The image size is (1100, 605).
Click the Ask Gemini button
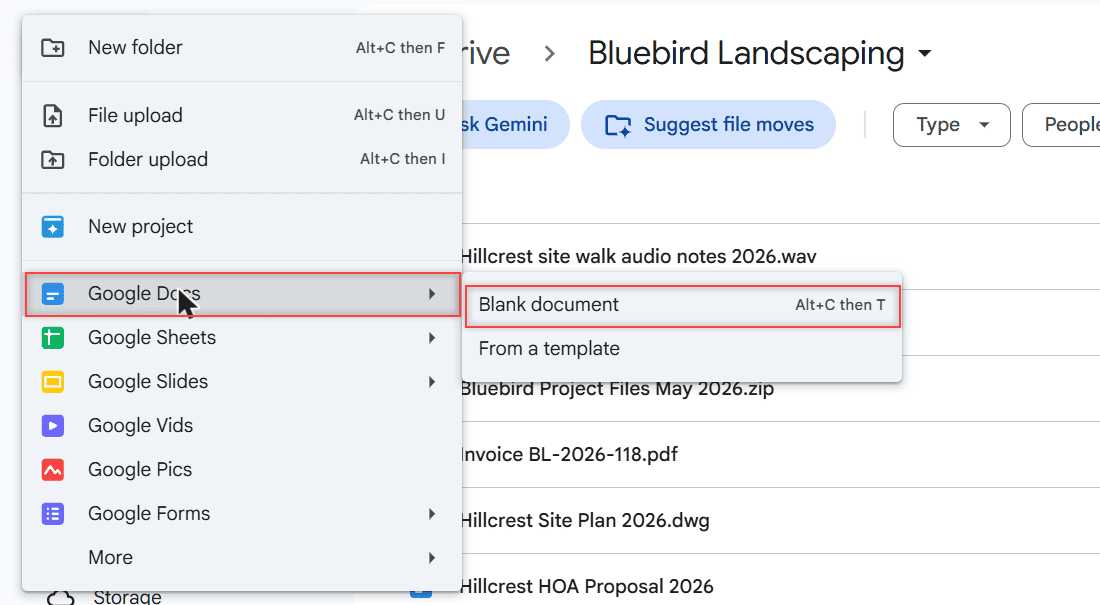515,125
